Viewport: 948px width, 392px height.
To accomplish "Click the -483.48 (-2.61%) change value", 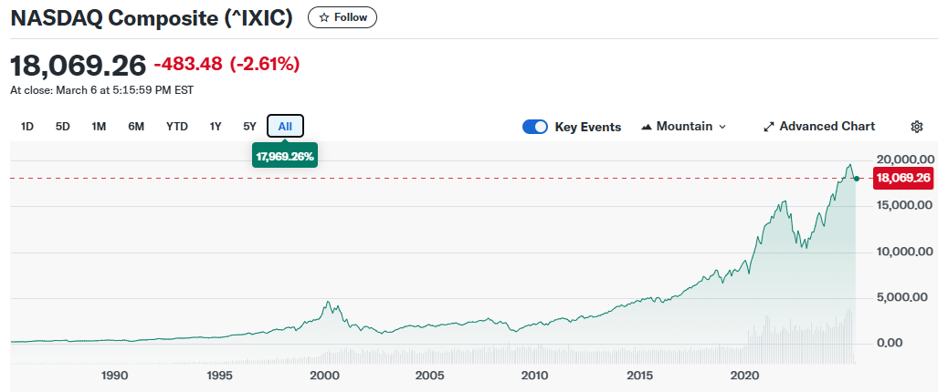I will (x=227, y=64).
